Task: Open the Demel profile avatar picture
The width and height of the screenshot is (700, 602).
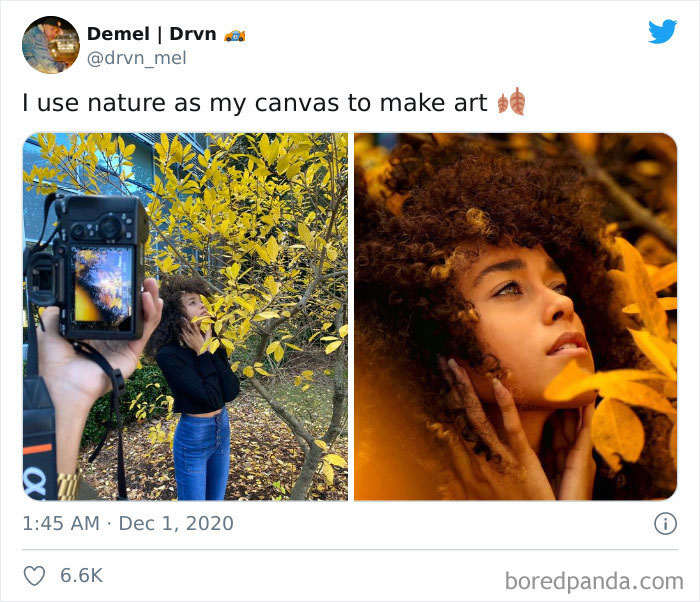Action: [50, 45]
